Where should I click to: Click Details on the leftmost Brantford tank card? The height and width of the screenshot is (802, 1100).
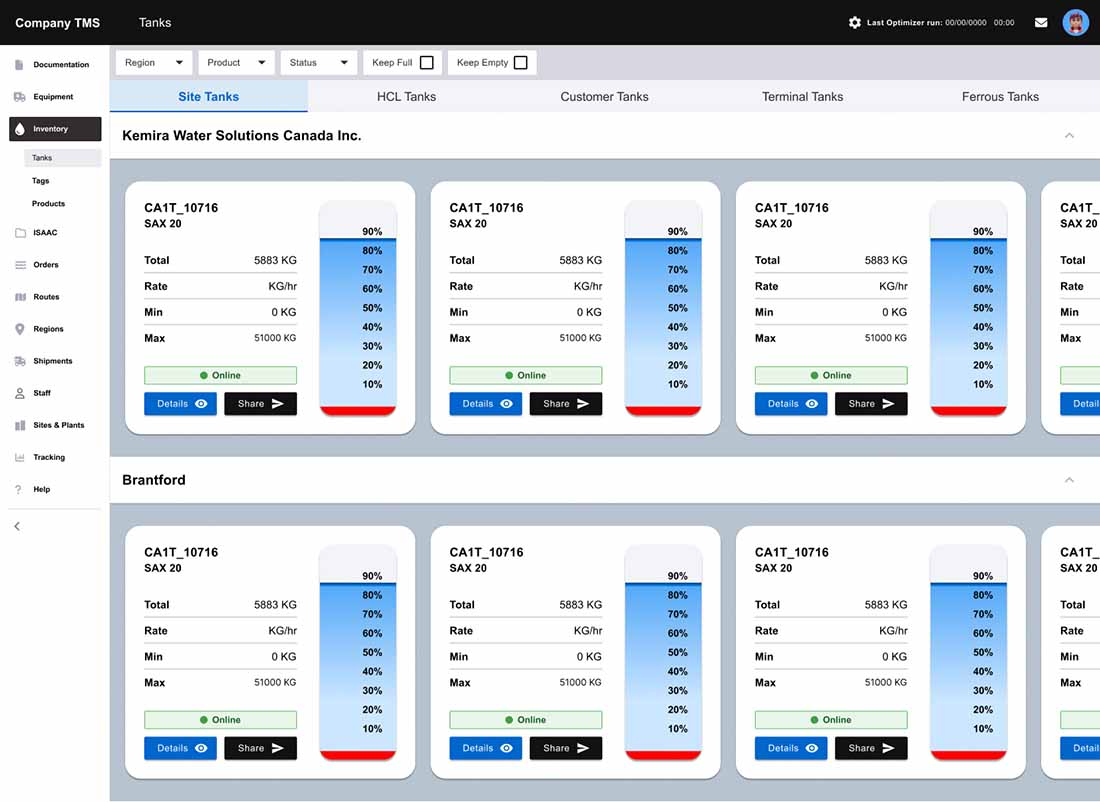point(181,748)
